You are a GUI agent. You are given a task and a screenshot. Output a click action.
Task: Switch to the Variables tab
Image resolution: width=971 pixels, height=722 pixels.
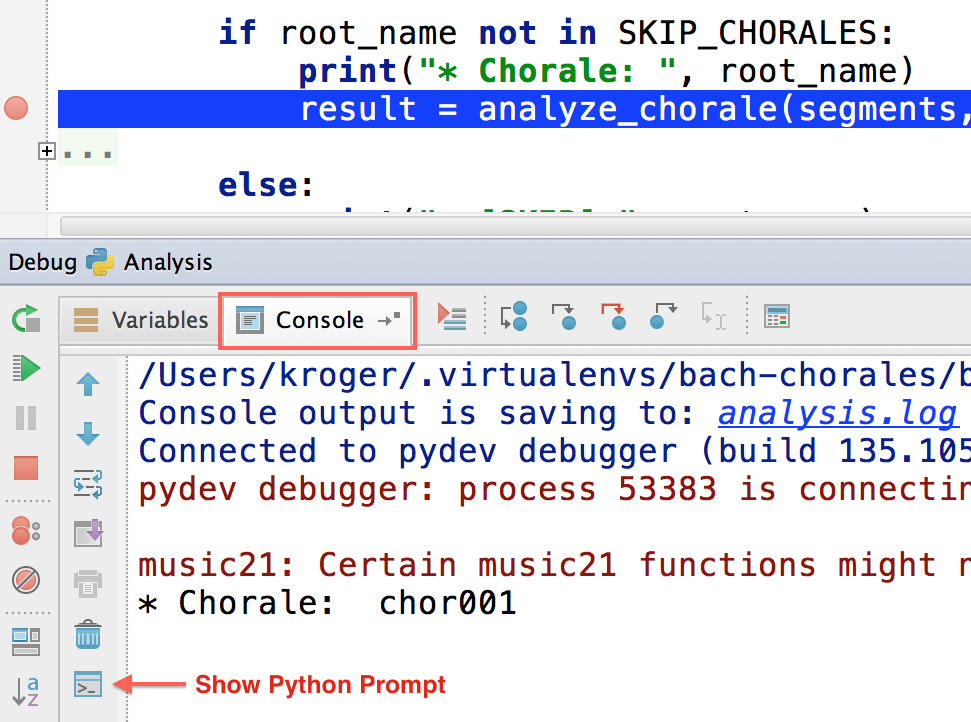click(141, 320)
